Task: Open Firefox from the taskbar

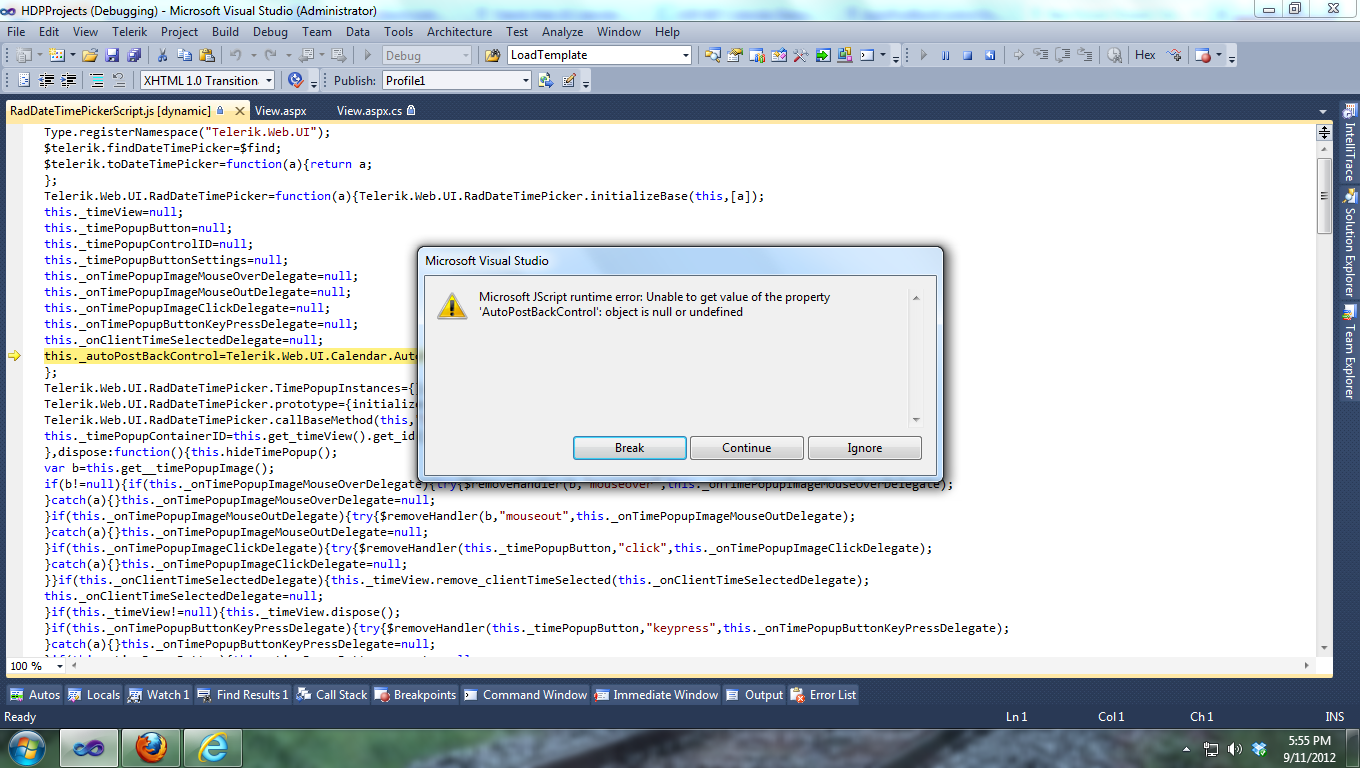Action: pyautogui.click(x=151, y=748)
